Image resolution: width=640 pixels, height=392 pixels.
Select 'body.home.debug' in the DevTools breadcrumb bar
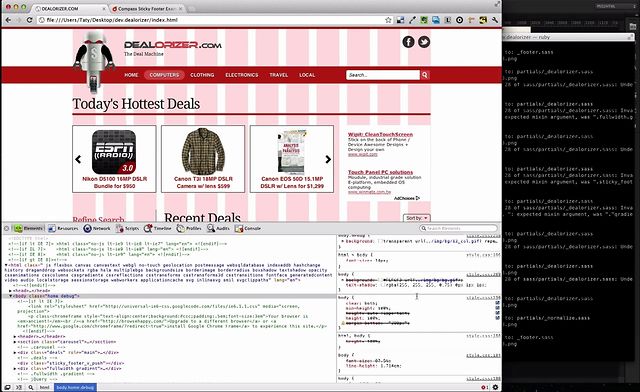75,387
